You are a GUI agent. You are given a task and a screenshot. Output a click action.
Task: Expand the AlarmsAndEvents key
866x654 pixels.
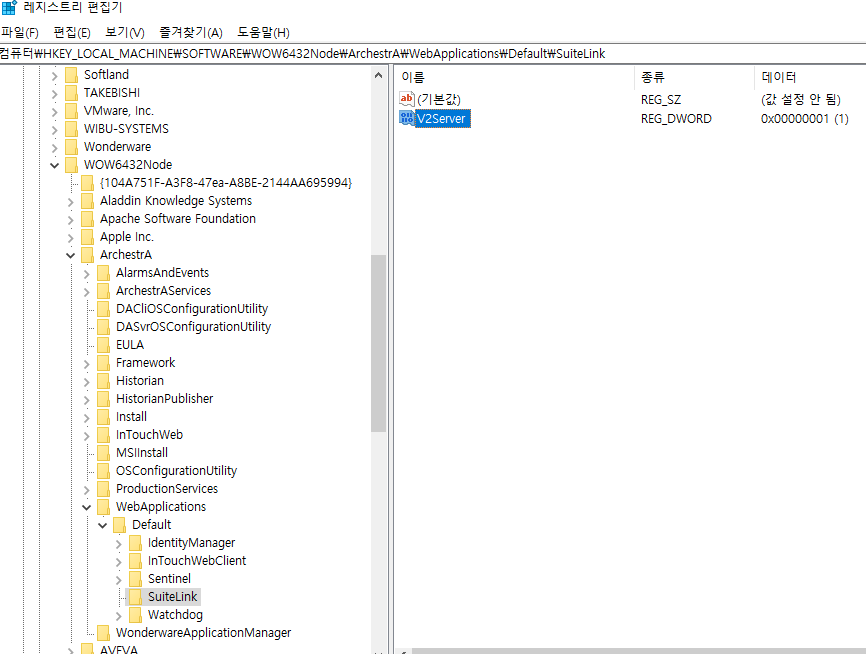point(86,274)
